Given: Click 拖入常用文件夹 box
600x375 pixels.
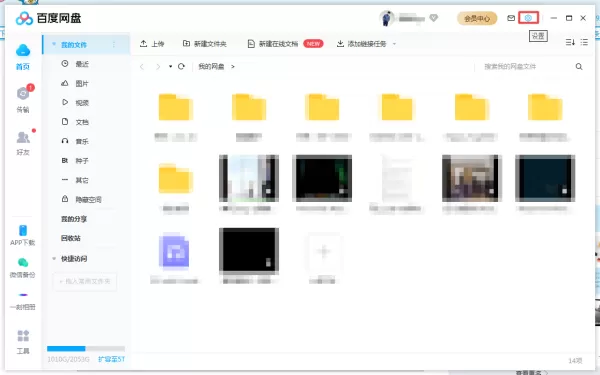Looking at the screenshot, I should [x=85, y=282].
